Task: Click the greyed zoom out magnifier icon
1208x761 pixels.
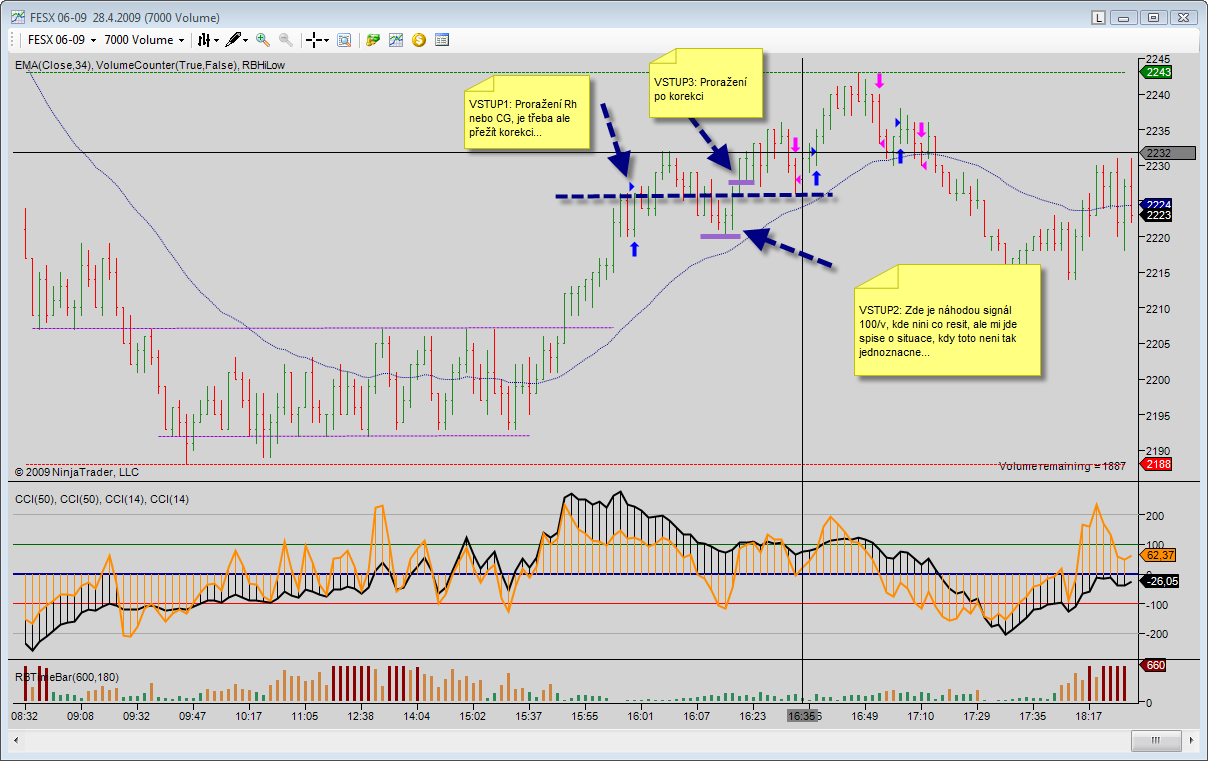Action: pyautogui.click(x=286, y=40)
